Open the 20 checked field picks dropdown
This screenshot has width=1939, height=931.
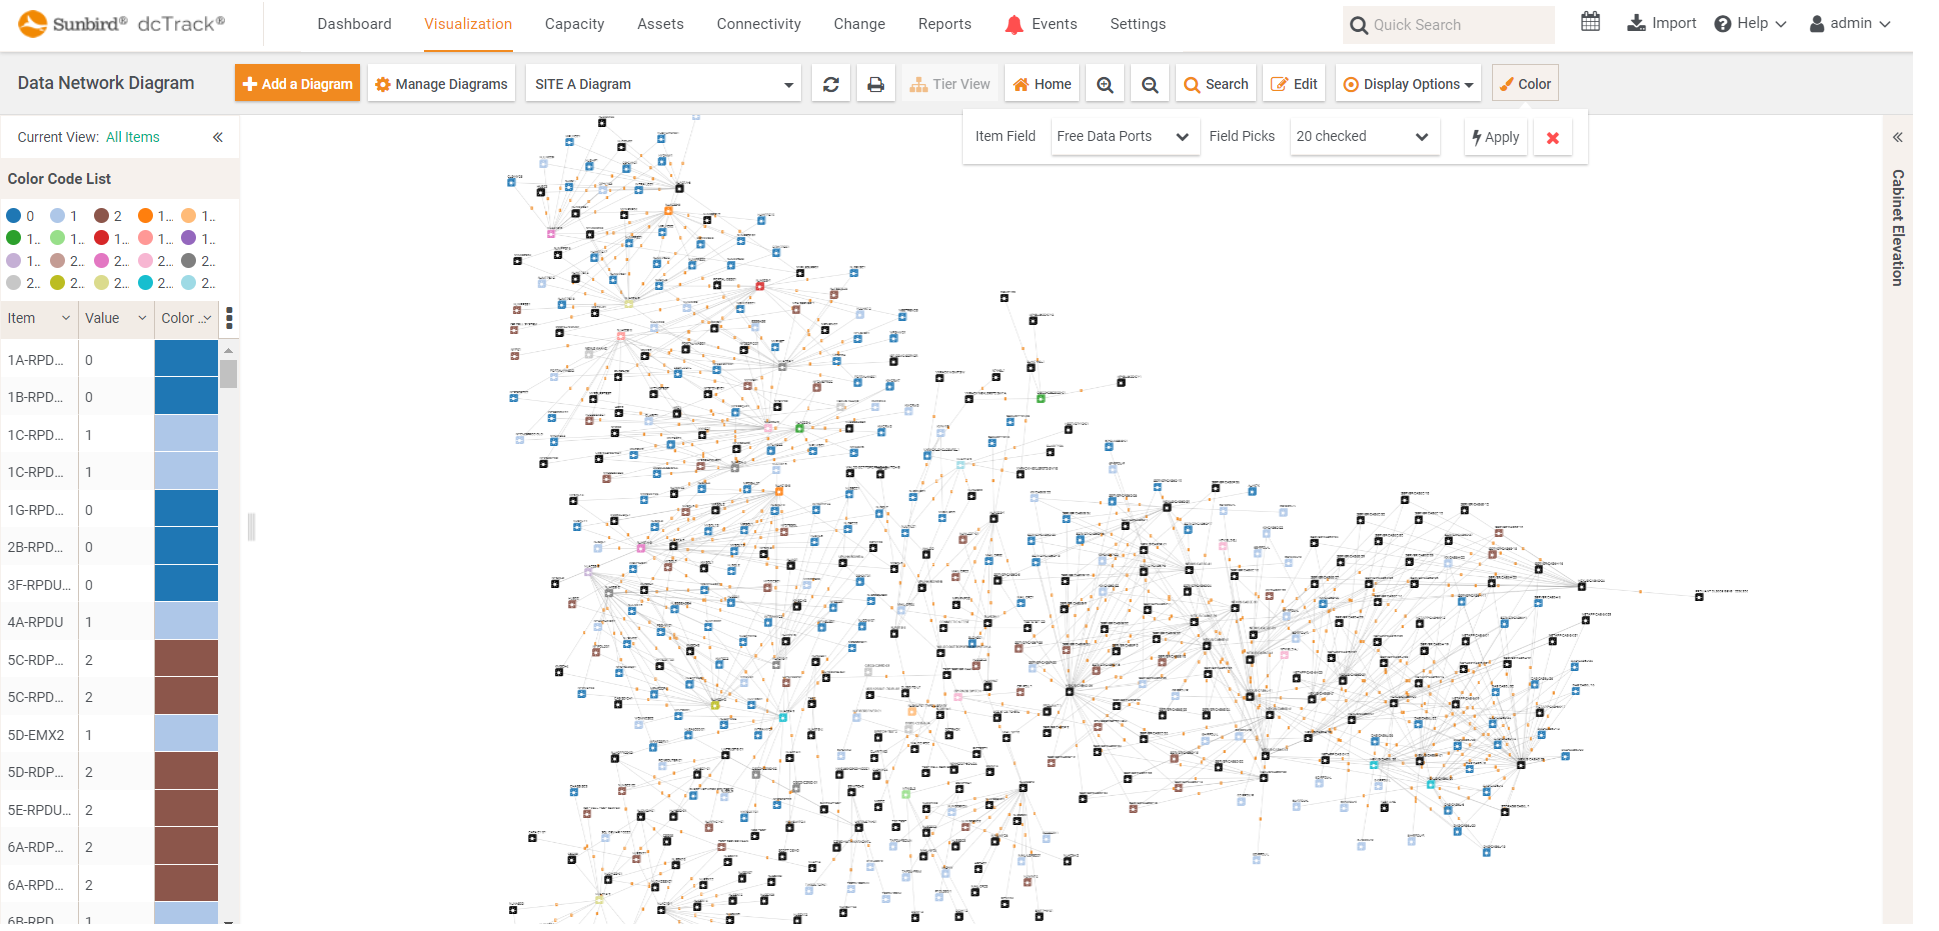click(x=1362, y=136)
